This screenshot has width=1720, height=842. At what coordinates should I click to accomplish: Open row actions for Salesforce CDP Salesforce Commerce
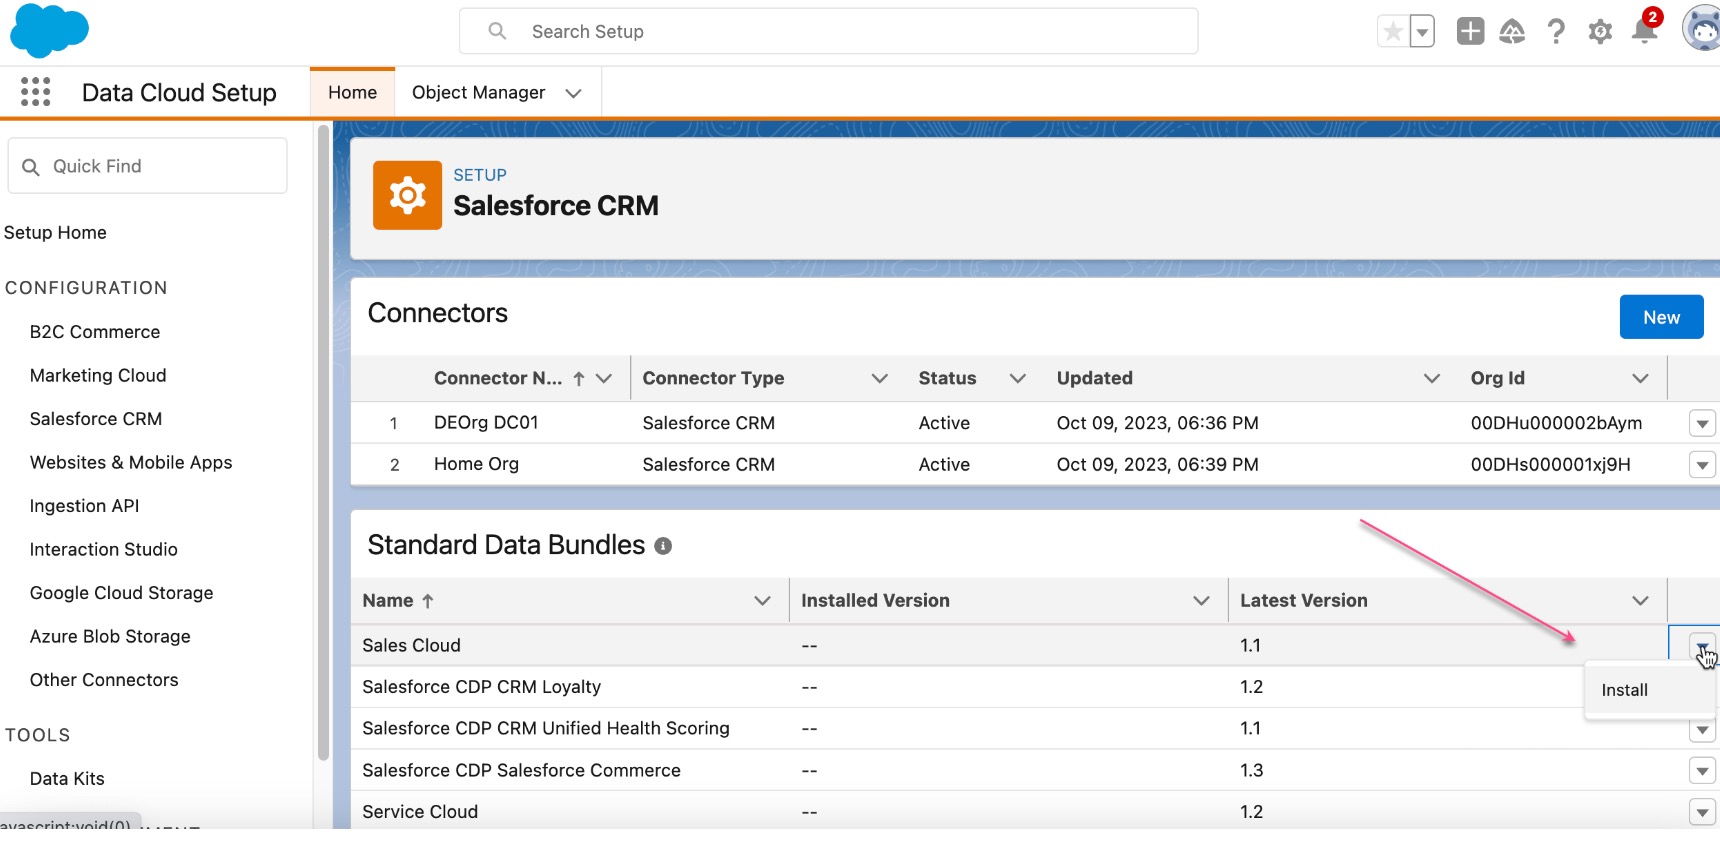[1702, 771]
